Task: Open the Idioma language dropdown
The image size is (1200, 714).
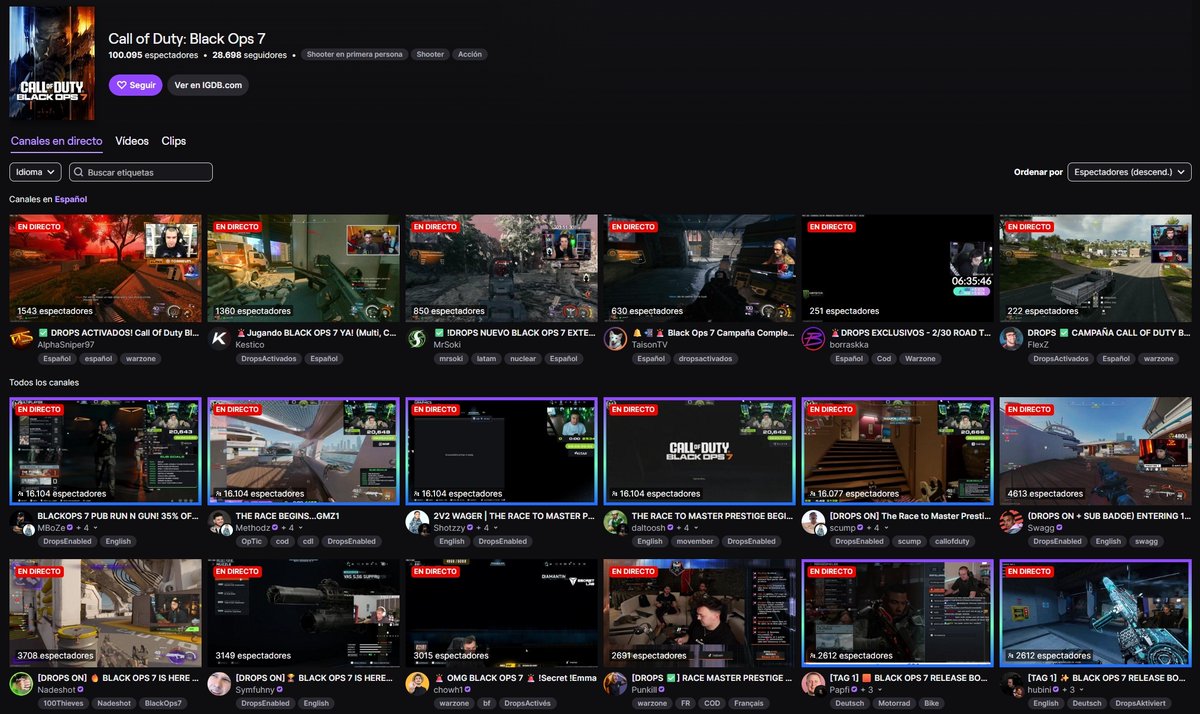Action: click(35, 172)
